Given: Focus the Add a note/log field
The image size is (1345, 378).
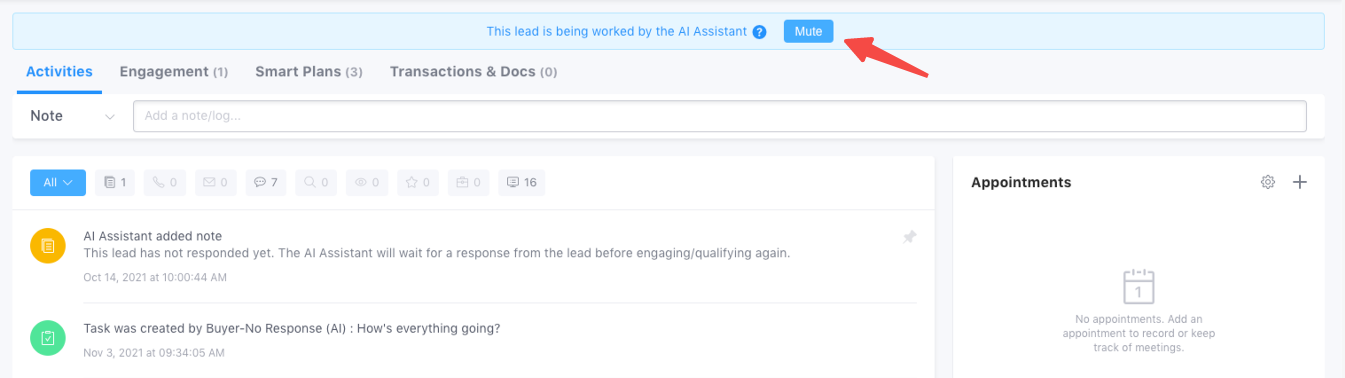Looking at the screenshot, I should point(720,116).
